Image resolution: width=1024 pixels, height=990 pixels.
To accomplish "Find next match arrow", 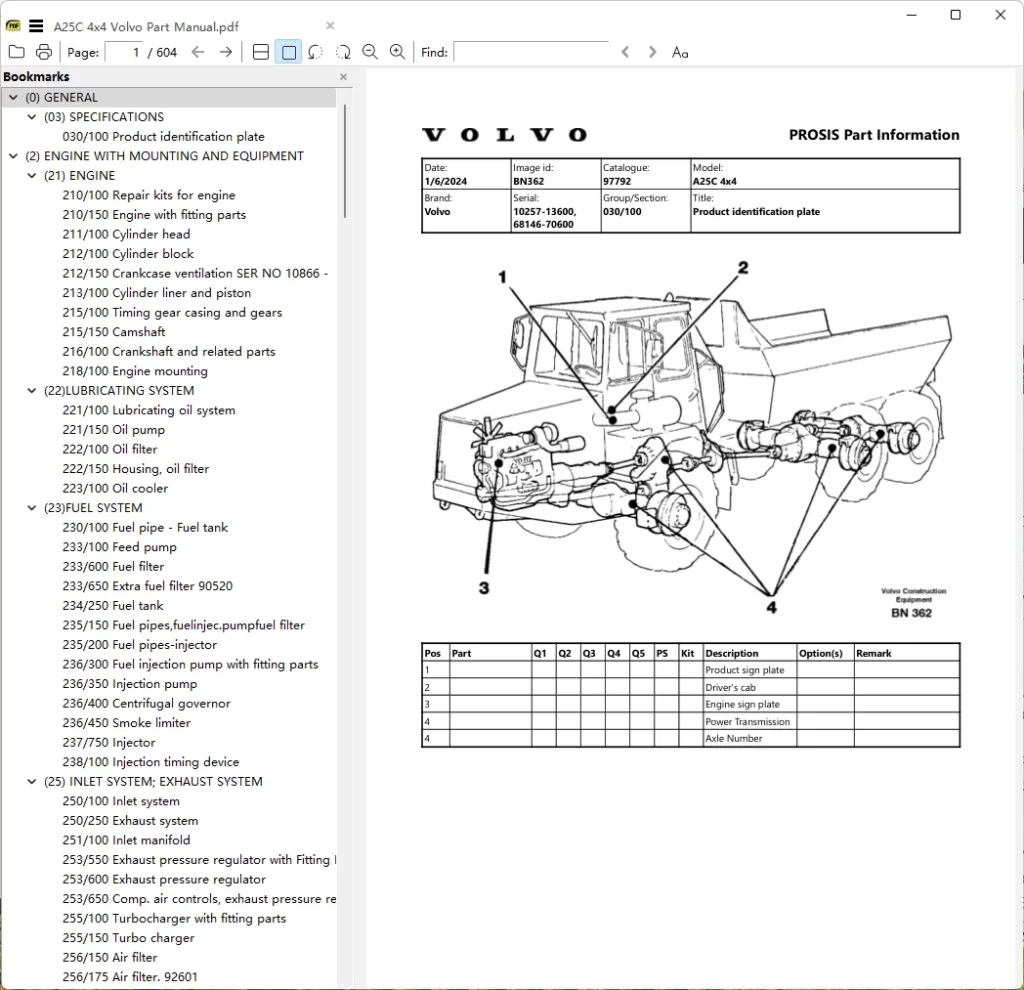I will point(652,52).
